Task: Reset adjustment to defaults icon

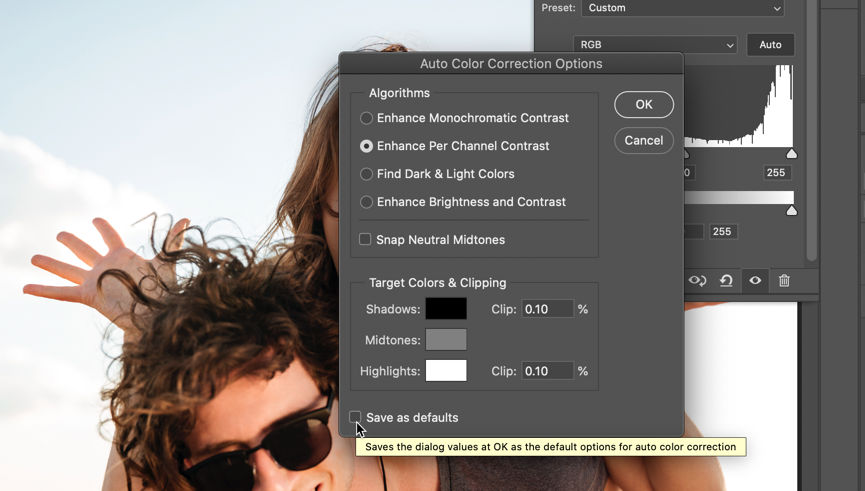Action: 727,281
